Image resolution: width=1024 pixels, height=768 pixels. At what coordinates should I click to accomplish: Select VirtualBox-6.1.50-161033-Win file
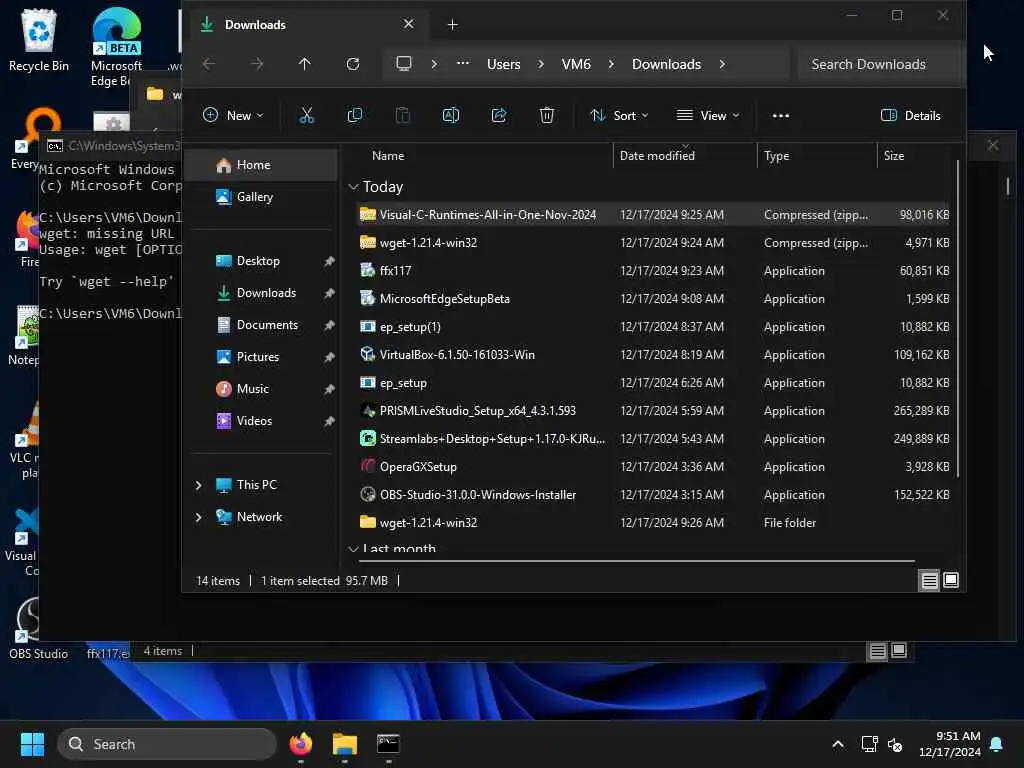[653, 355]
